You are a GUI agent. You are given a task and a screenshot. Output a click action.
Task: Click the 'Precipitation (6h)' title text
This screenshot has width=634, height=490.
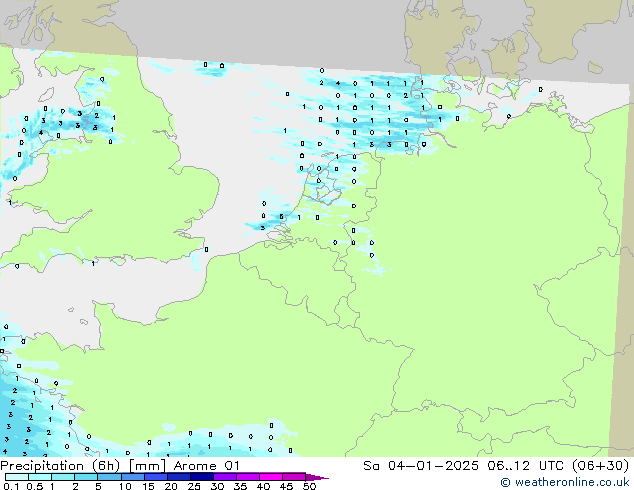point(60,466)
